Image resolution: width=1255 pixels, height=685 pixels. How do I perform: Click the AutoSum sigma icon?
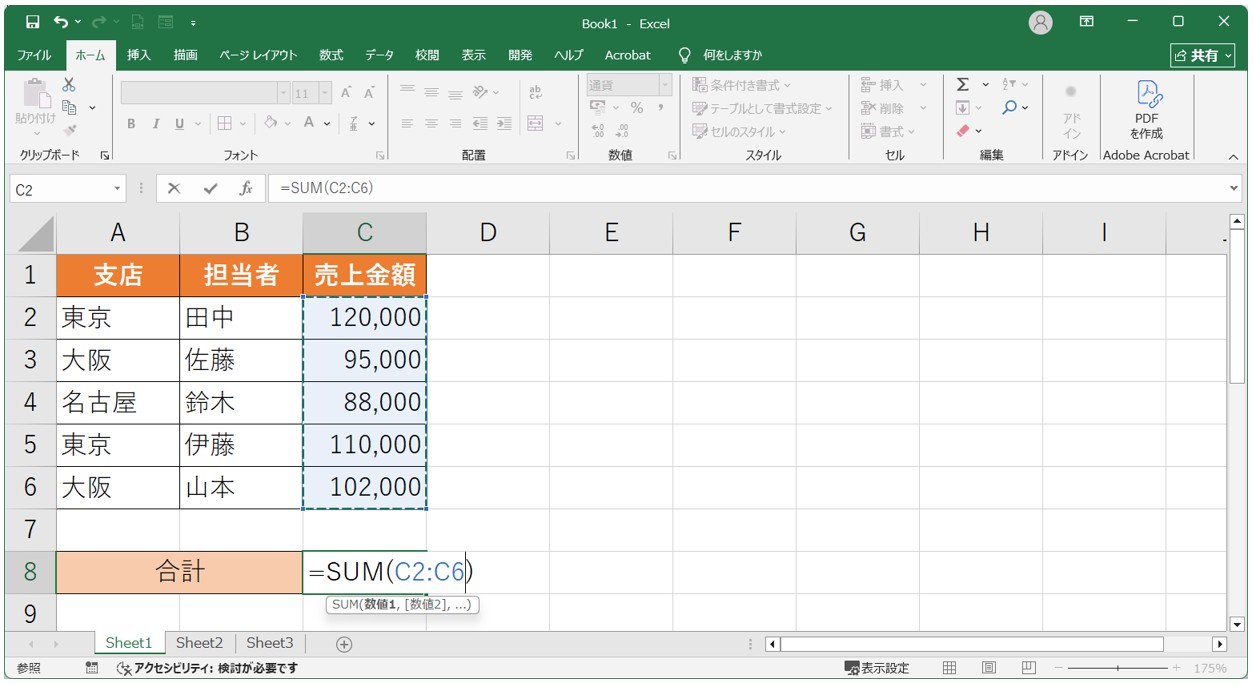pyautogui.click(x=962, y=85)
